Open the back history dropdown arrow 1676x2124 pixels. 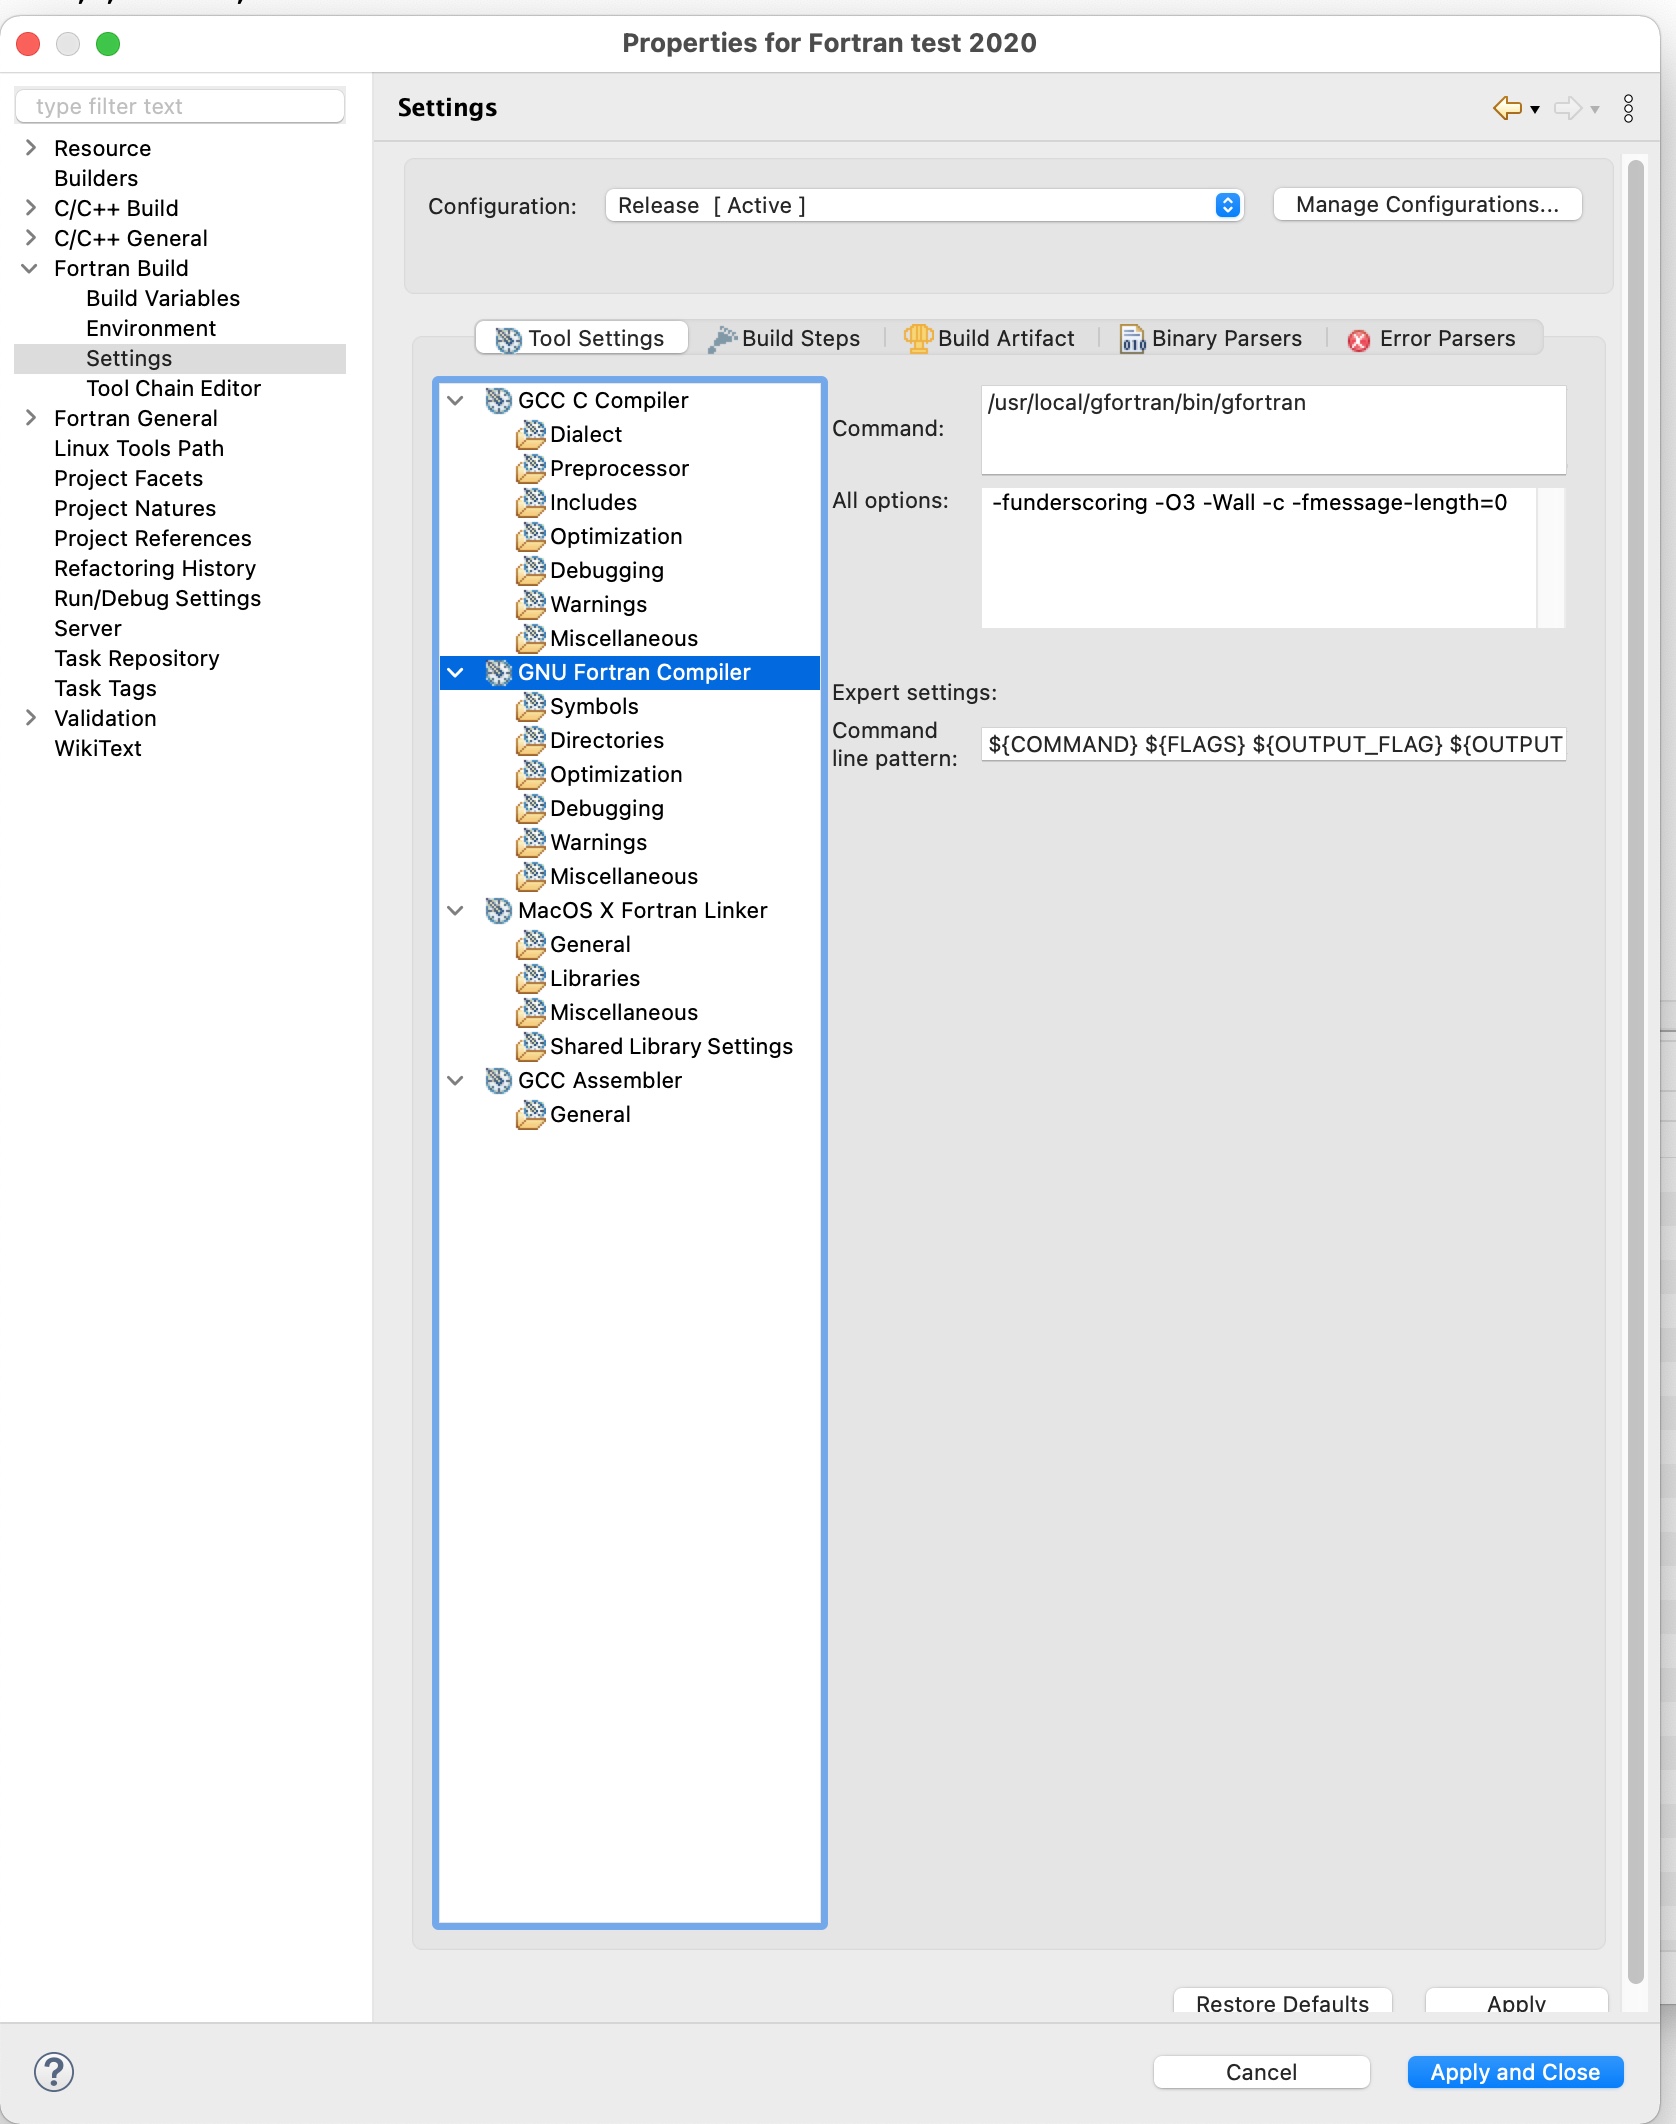(x=1535, y=109)
